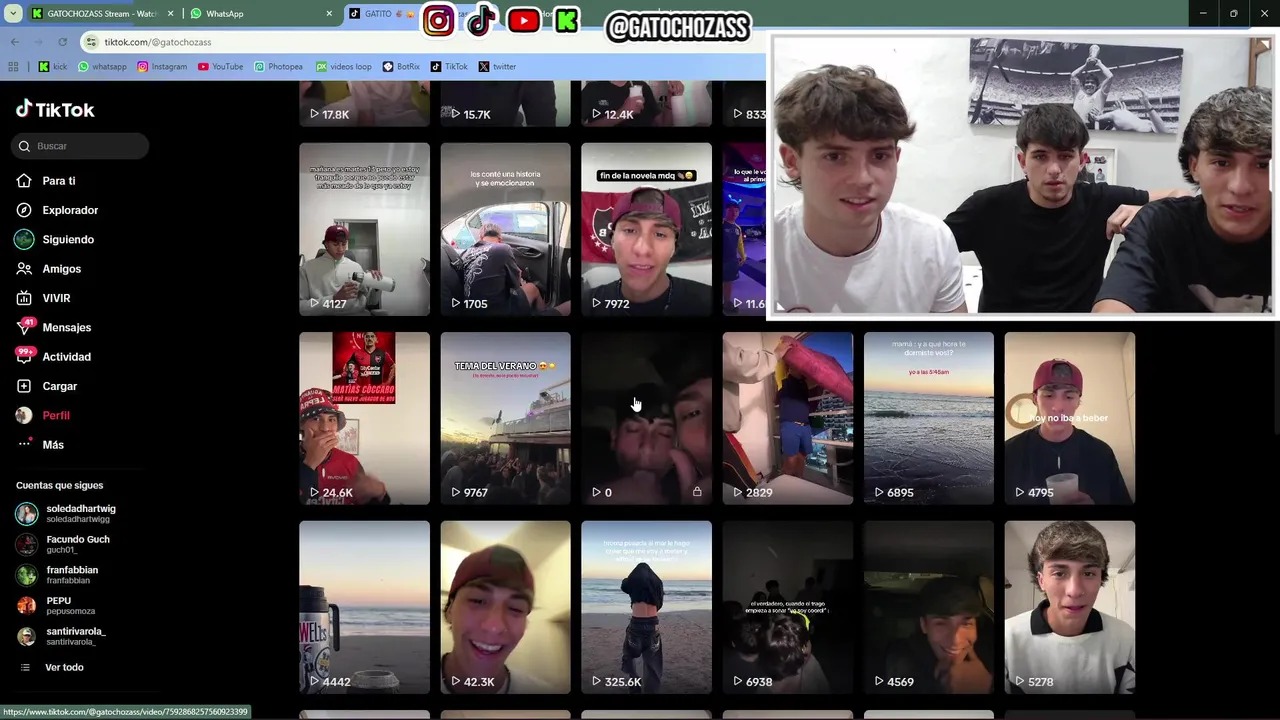Open the sea video with 6895 views
The width and height of the screenshot is (1280, 720).
[x=929, y=418]
